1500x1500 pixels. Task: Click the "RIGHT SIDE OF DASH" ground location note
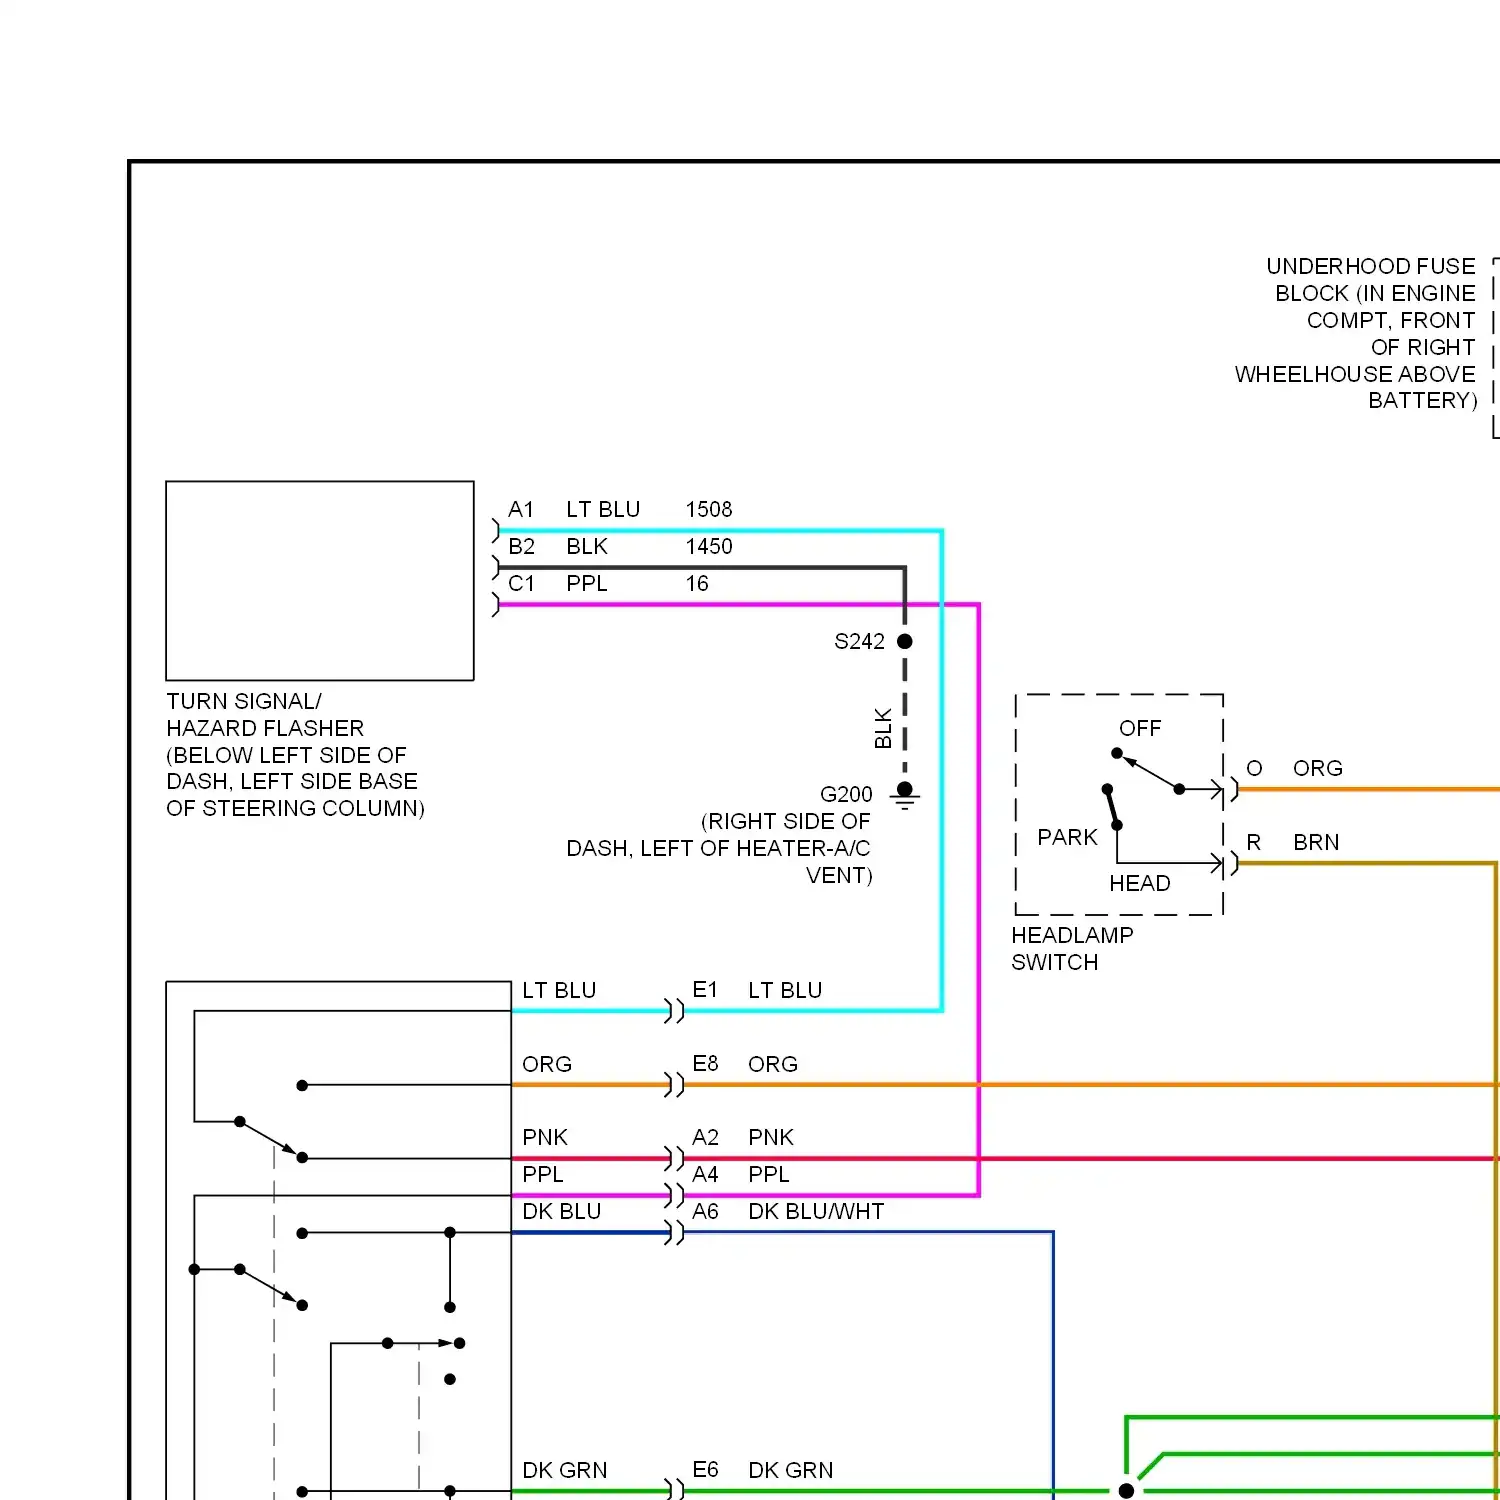[719, 848]
